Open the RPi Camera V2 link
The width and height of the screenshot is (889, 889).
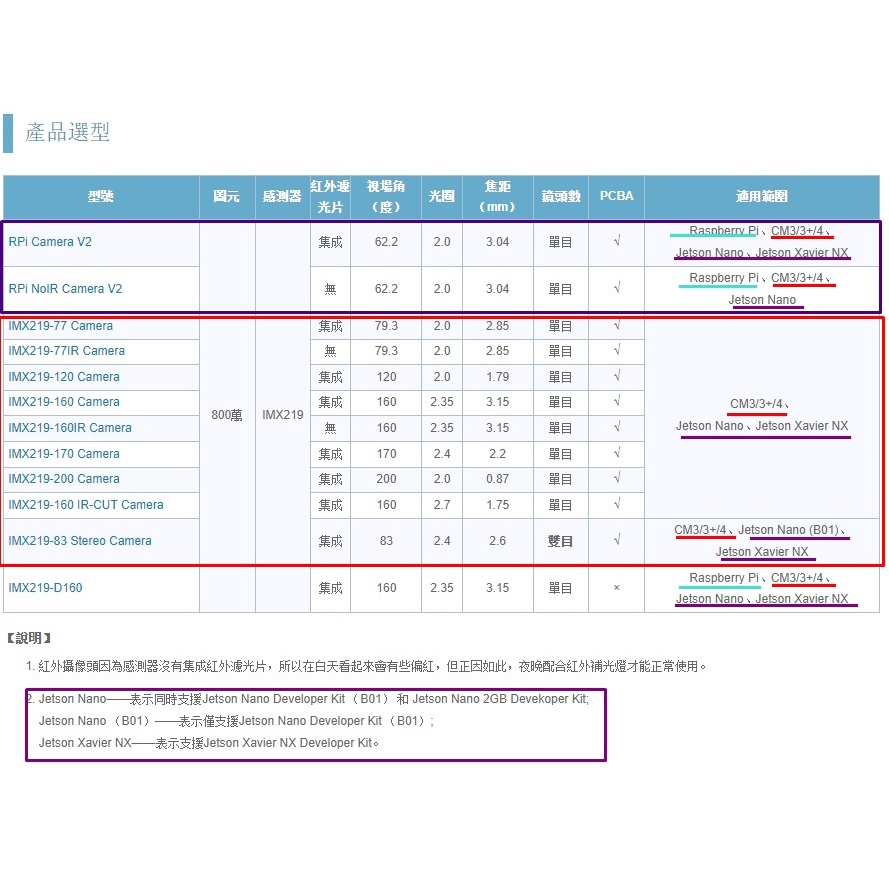[x=50, y=242]
